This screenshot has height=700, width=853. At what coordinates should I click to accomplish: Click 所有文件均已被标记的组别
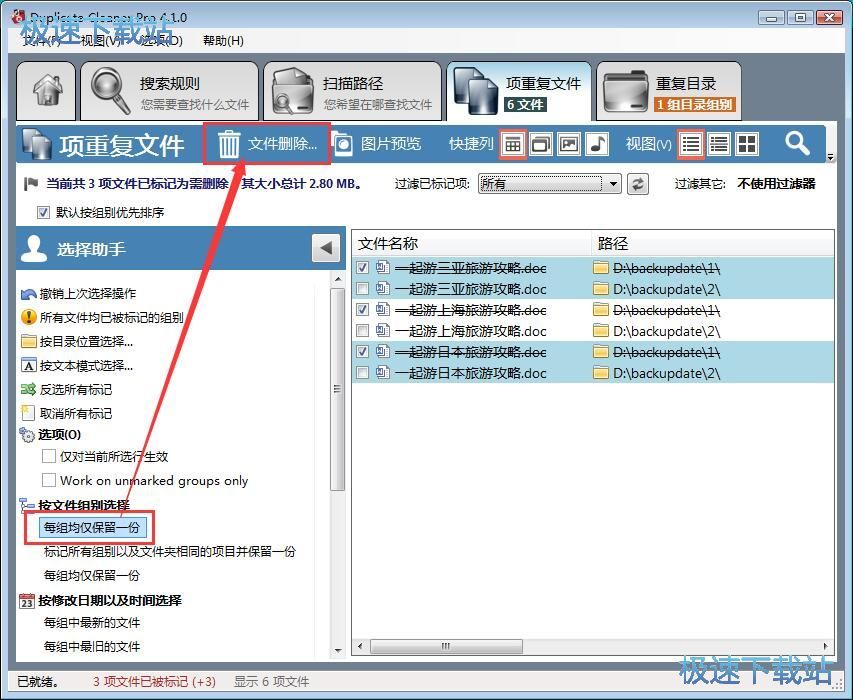click(112, 318)
